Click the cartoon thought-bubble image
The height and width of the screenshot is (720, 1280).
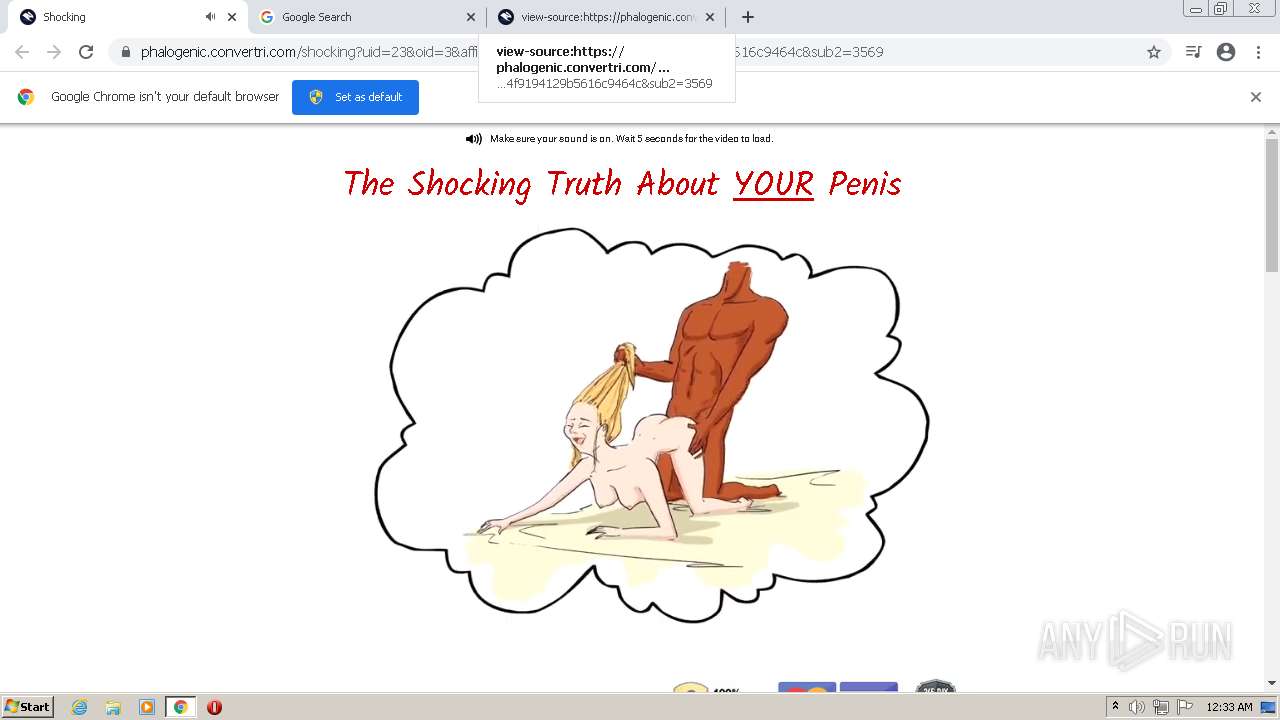[x=651, y=425]
